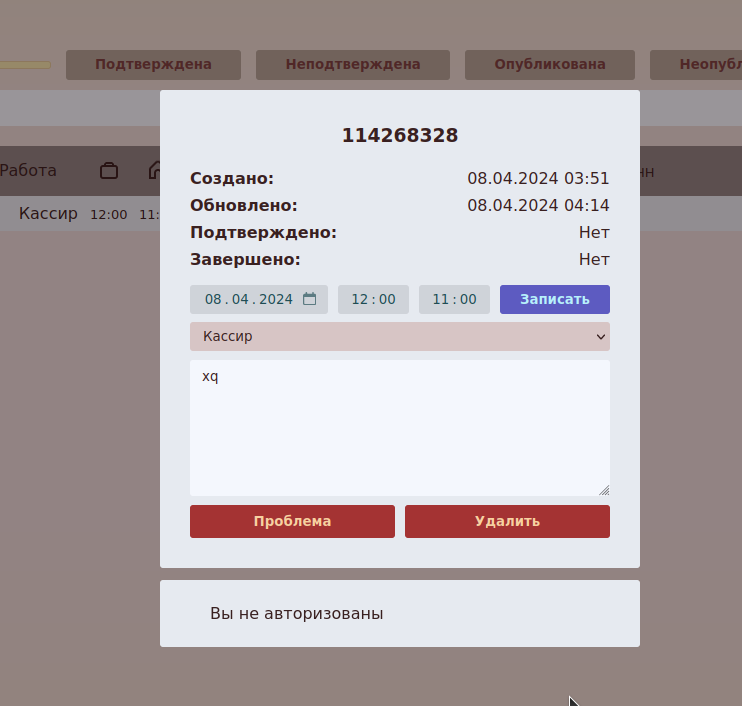Click the house icon beside the briefcase
The width and height of the screenshot is (742, 706).
point(154,171)
